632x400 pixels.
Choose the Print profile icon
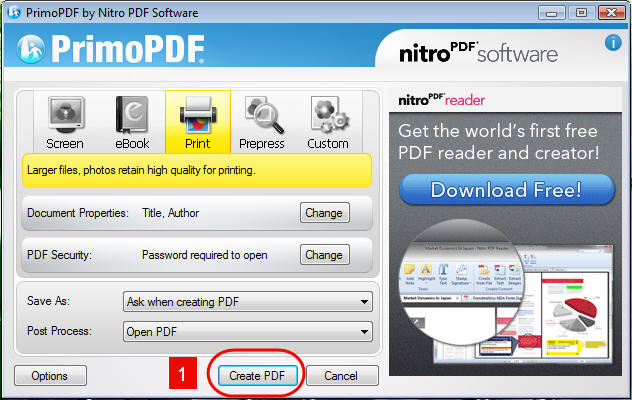click(198, 122)
